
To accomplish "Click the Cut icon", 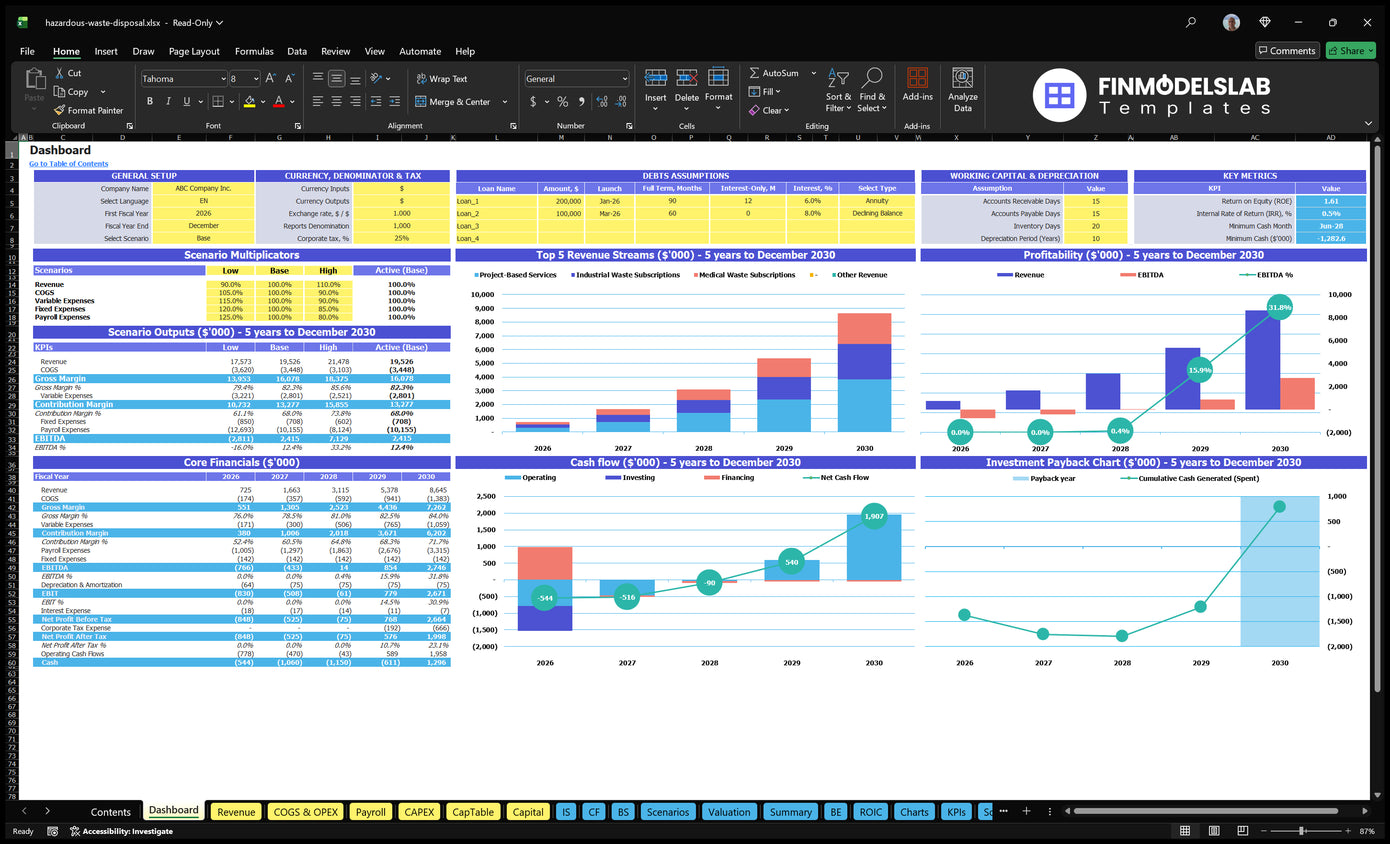I will (x=68, y=73).
